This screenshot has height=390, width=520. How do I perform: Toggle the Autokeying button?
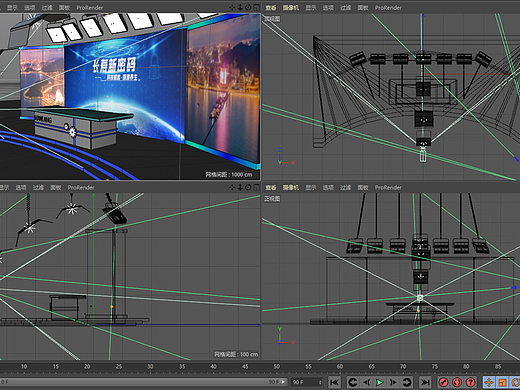[x=457, y=382]
